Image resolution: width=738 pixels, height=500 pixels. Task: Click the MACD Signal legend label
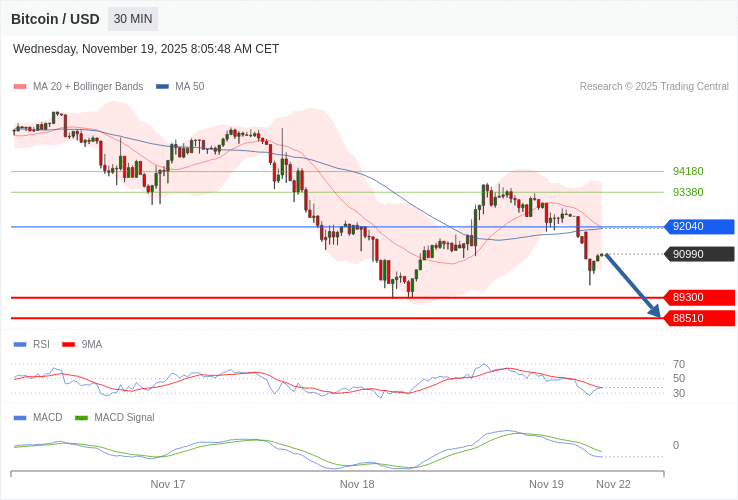[x=124, y=418]
